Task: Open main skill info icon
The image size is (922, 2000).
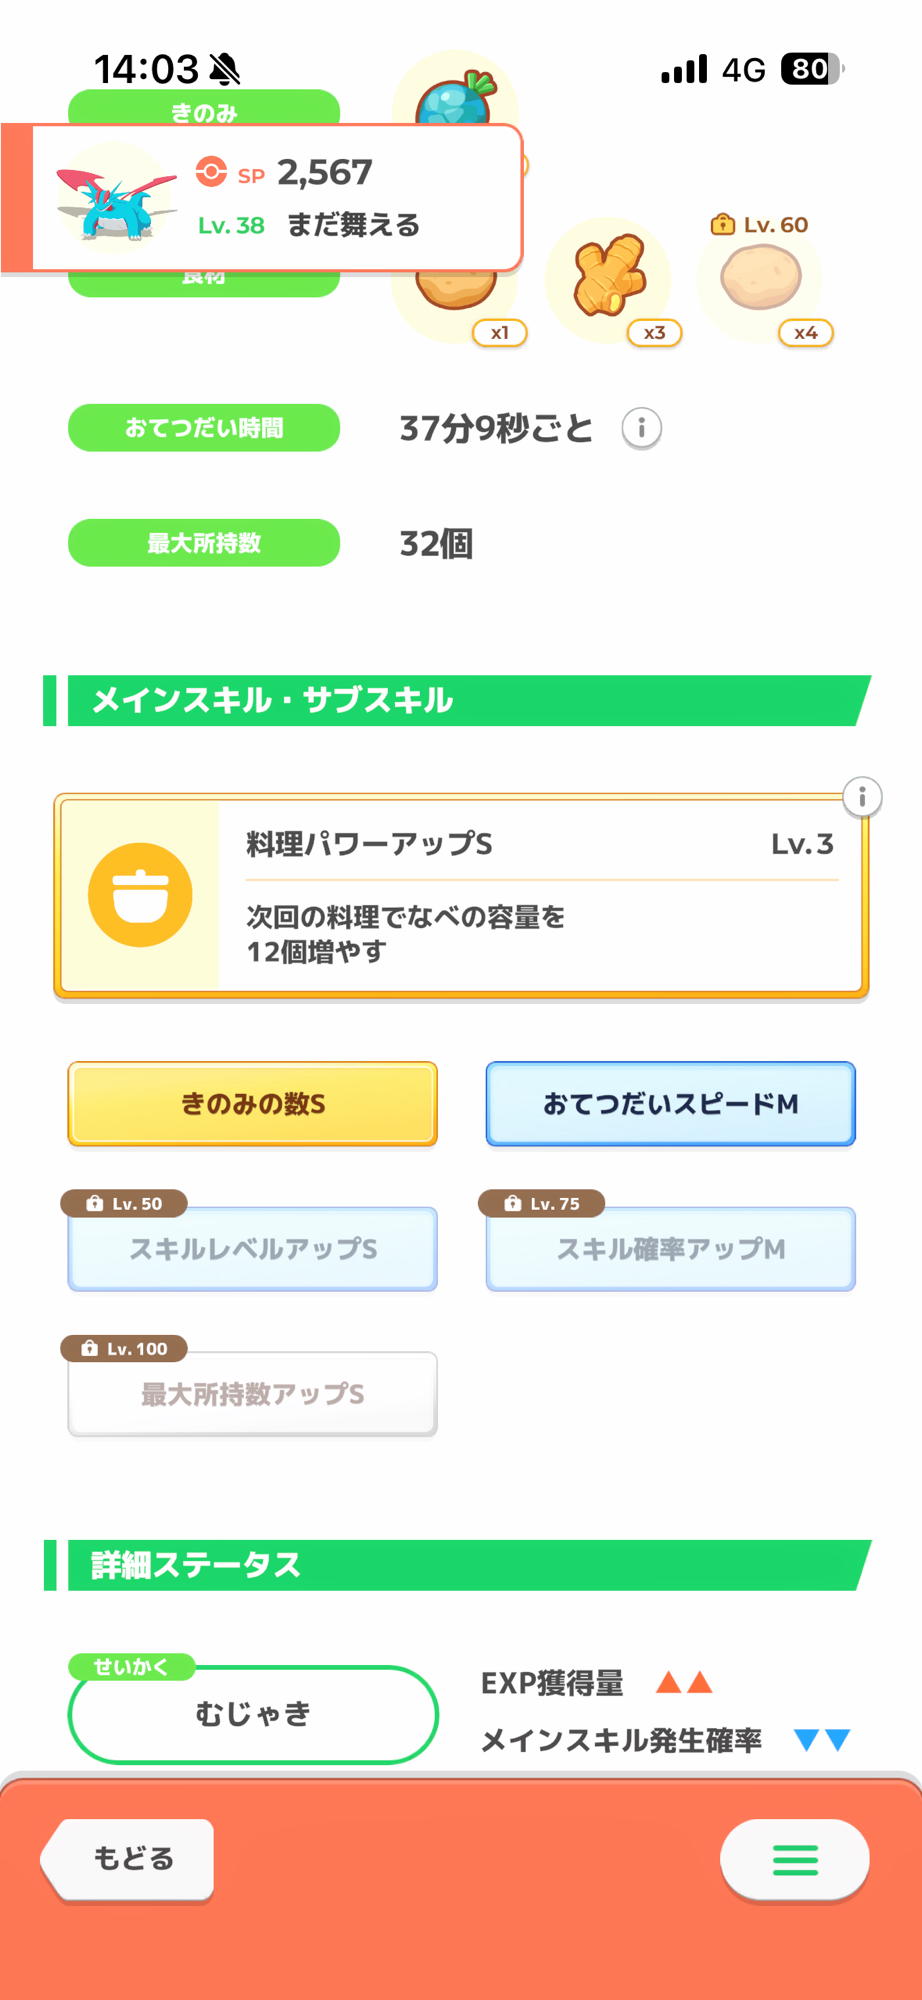Action: [862, 797]
